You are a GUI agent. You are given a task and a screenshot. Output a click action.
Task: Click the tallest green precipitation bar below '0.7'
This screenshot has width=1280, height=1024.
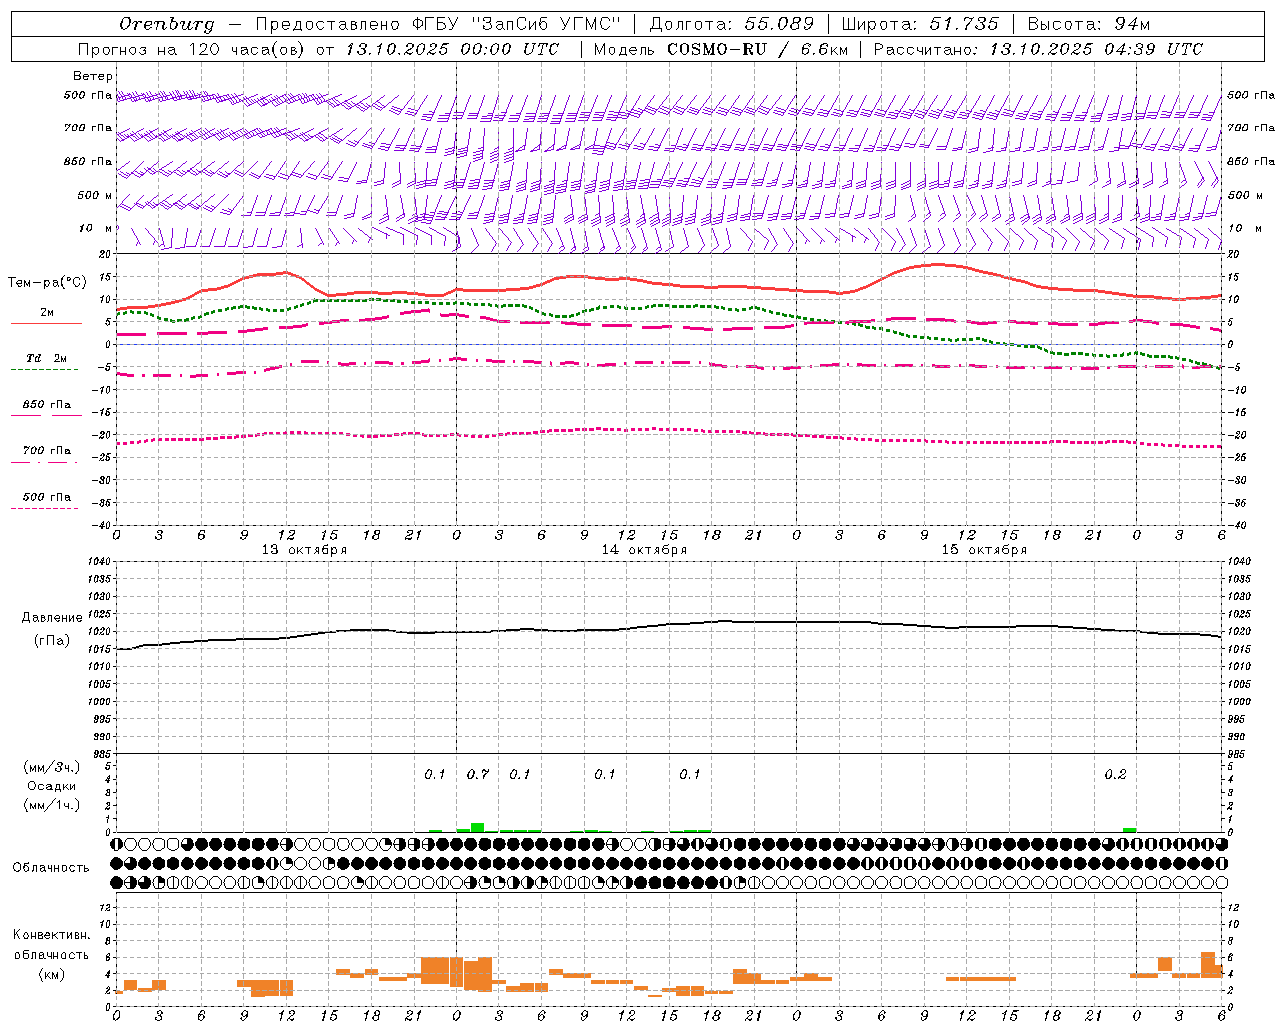pos(478,827)
